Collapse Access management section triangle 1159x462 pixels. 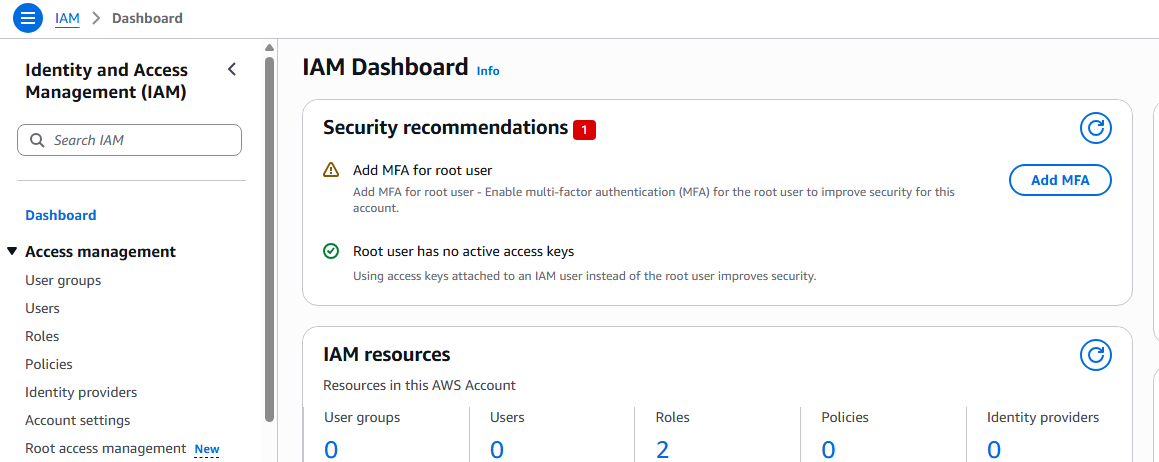tap(12, 251)
